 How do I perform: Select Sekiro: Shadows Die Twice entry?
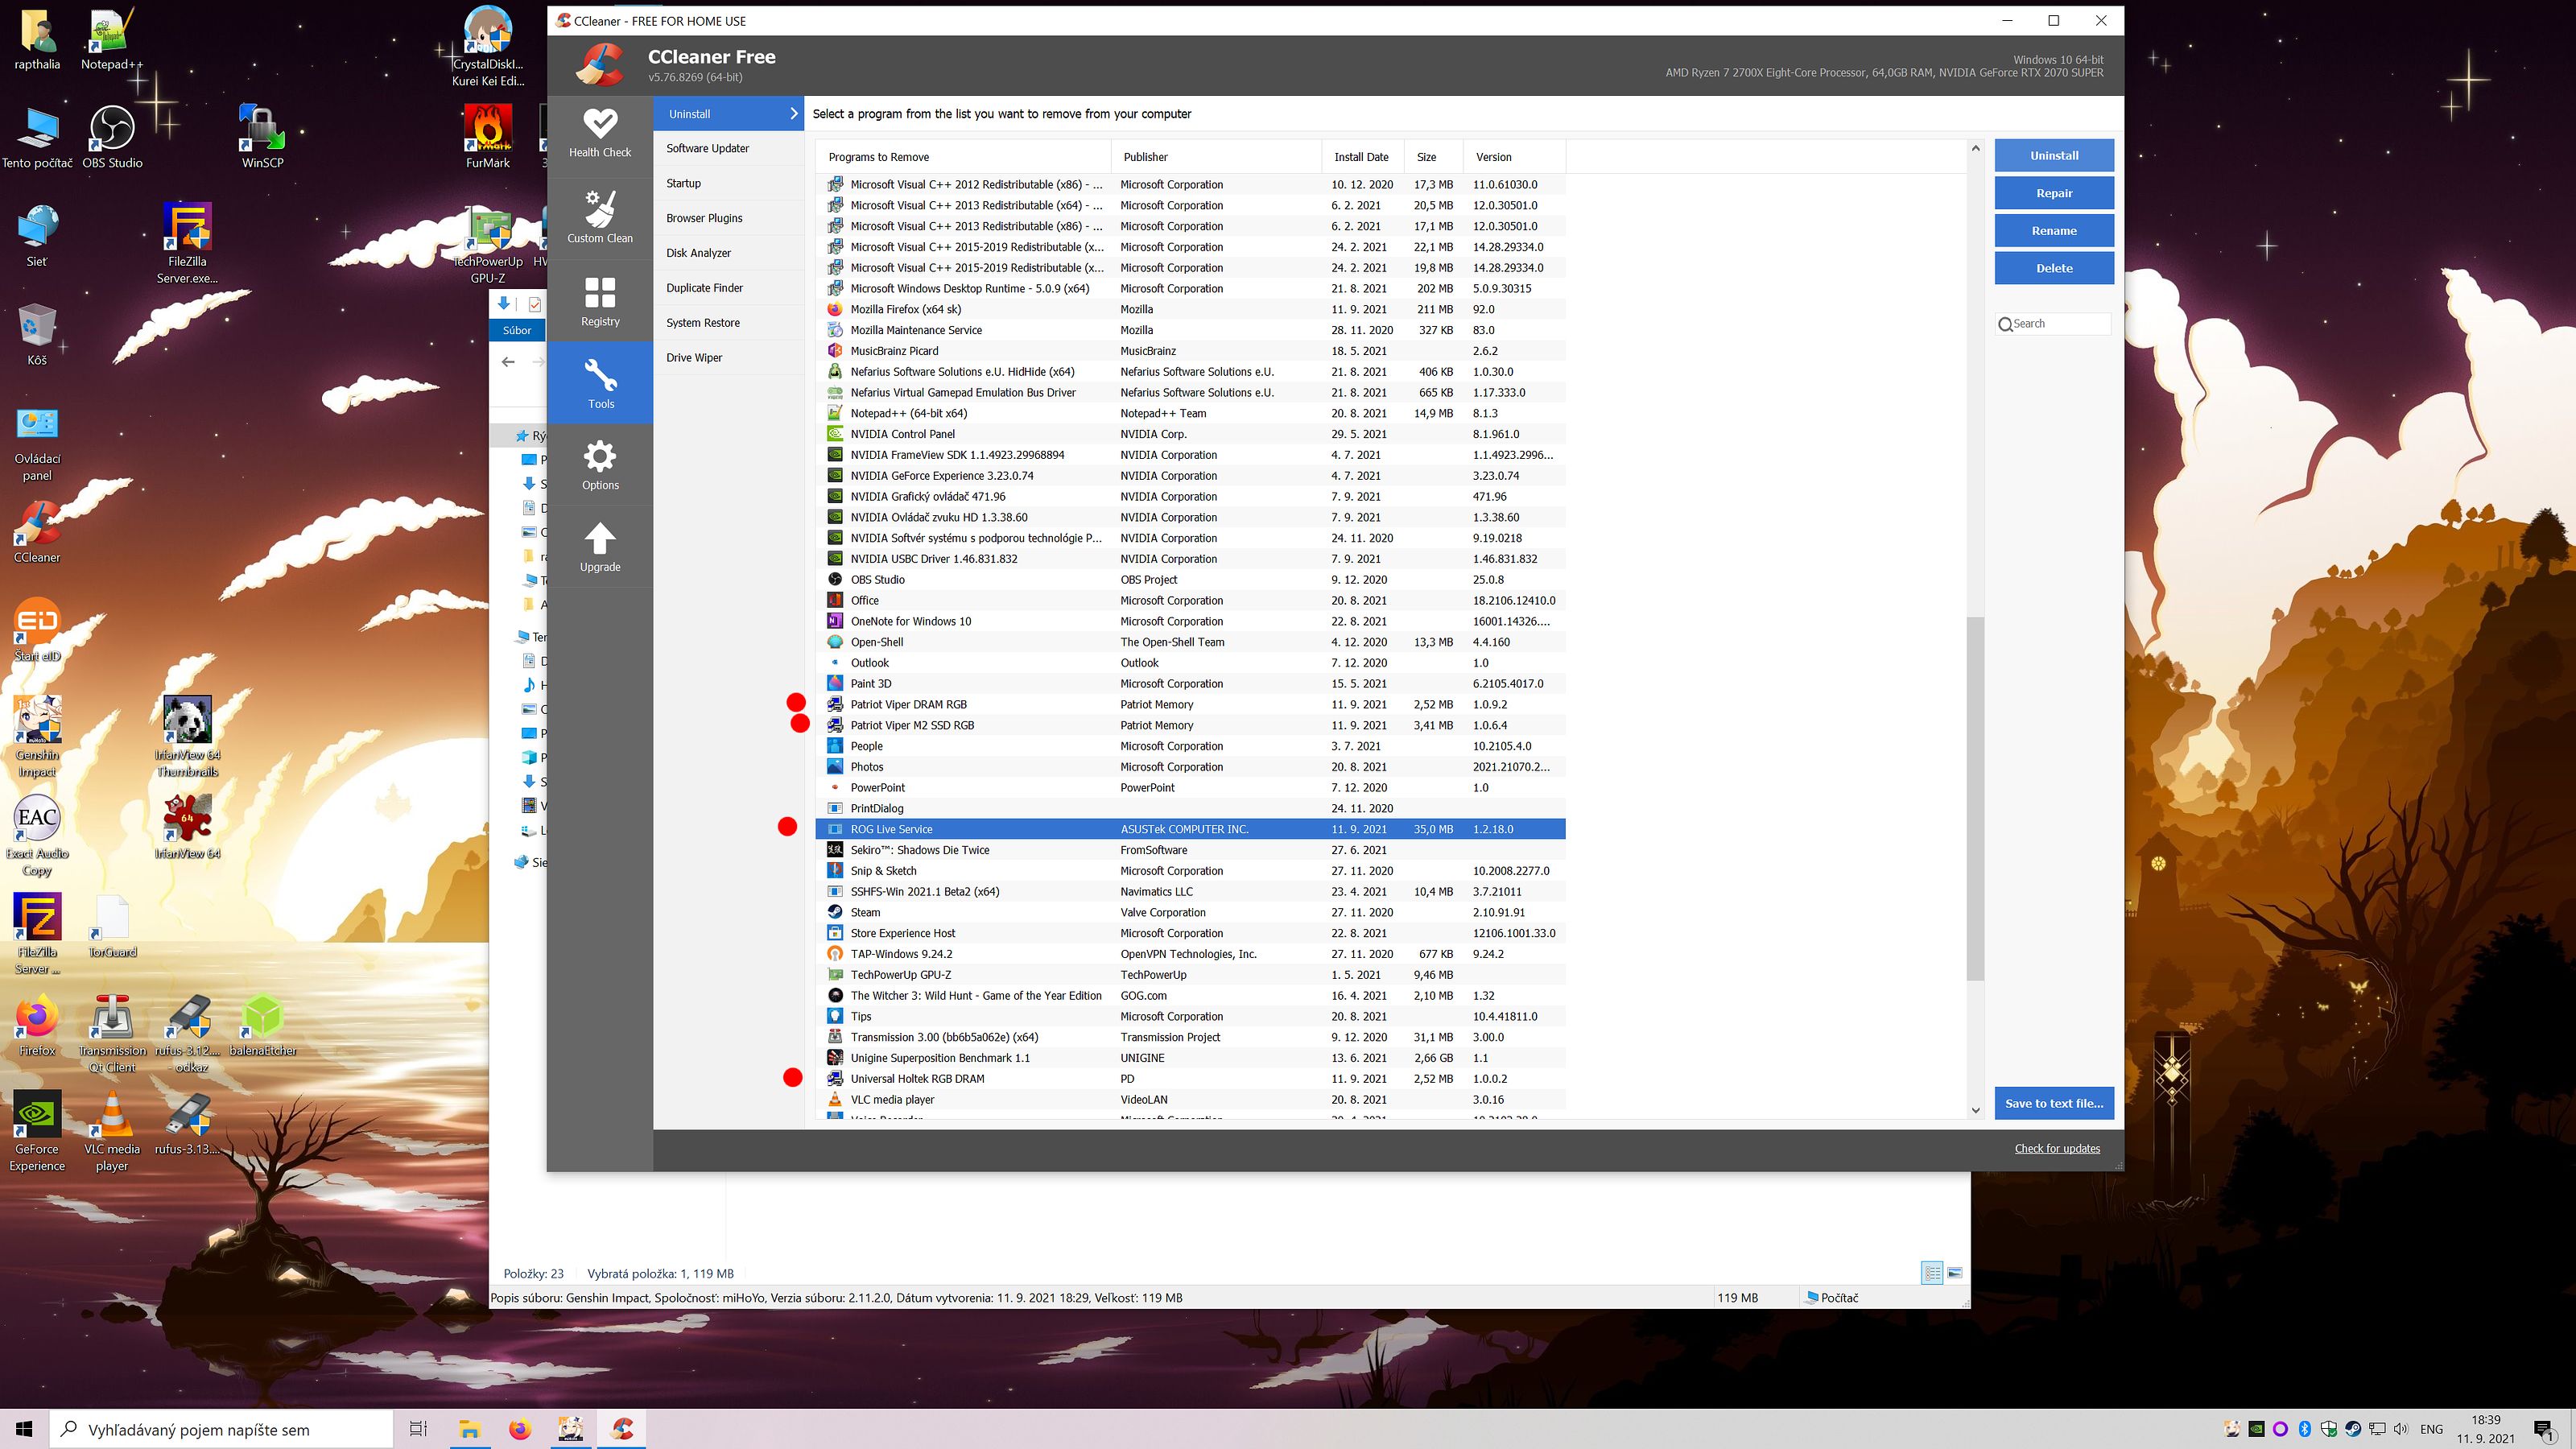[x=1191, y=850]
